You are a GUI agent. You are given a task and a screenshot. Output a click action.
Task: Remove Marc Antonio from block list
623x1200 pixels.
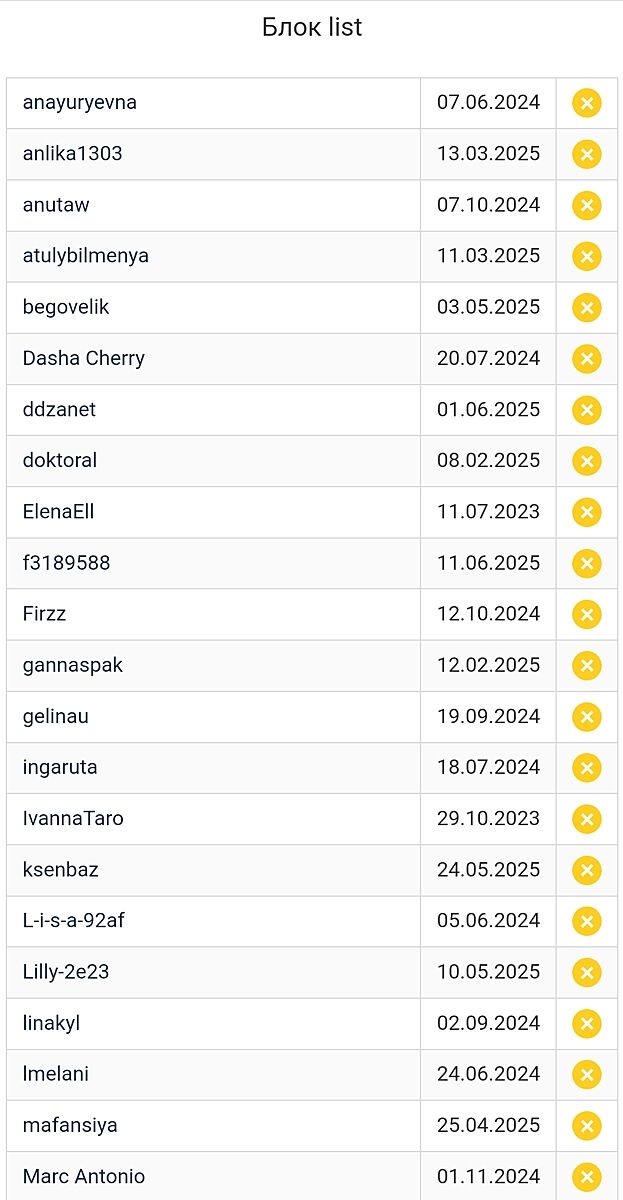point(587,1177)
